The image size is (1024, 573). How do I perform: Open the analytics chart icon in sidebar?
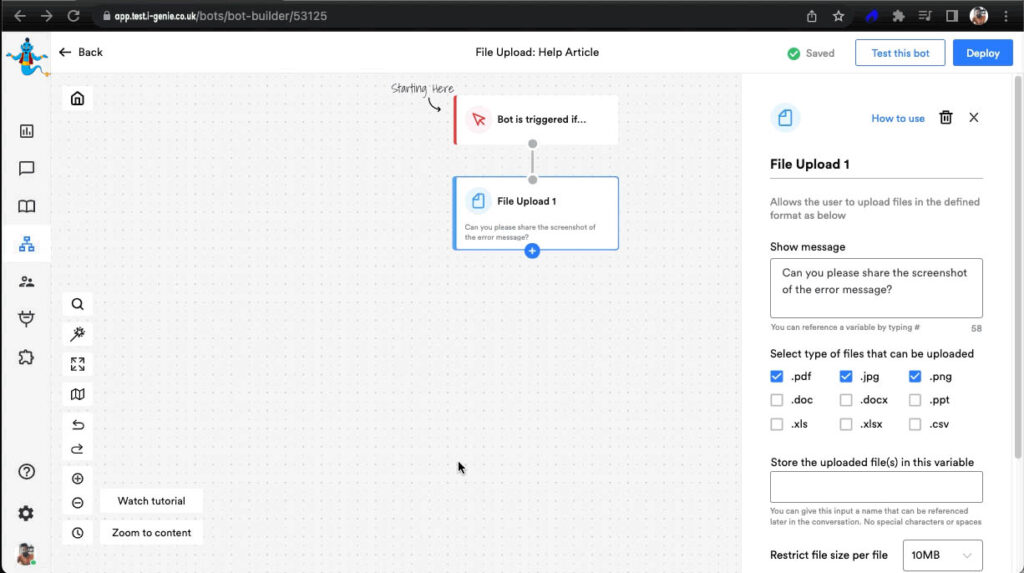pyautogui.click(x=27, y=131)
